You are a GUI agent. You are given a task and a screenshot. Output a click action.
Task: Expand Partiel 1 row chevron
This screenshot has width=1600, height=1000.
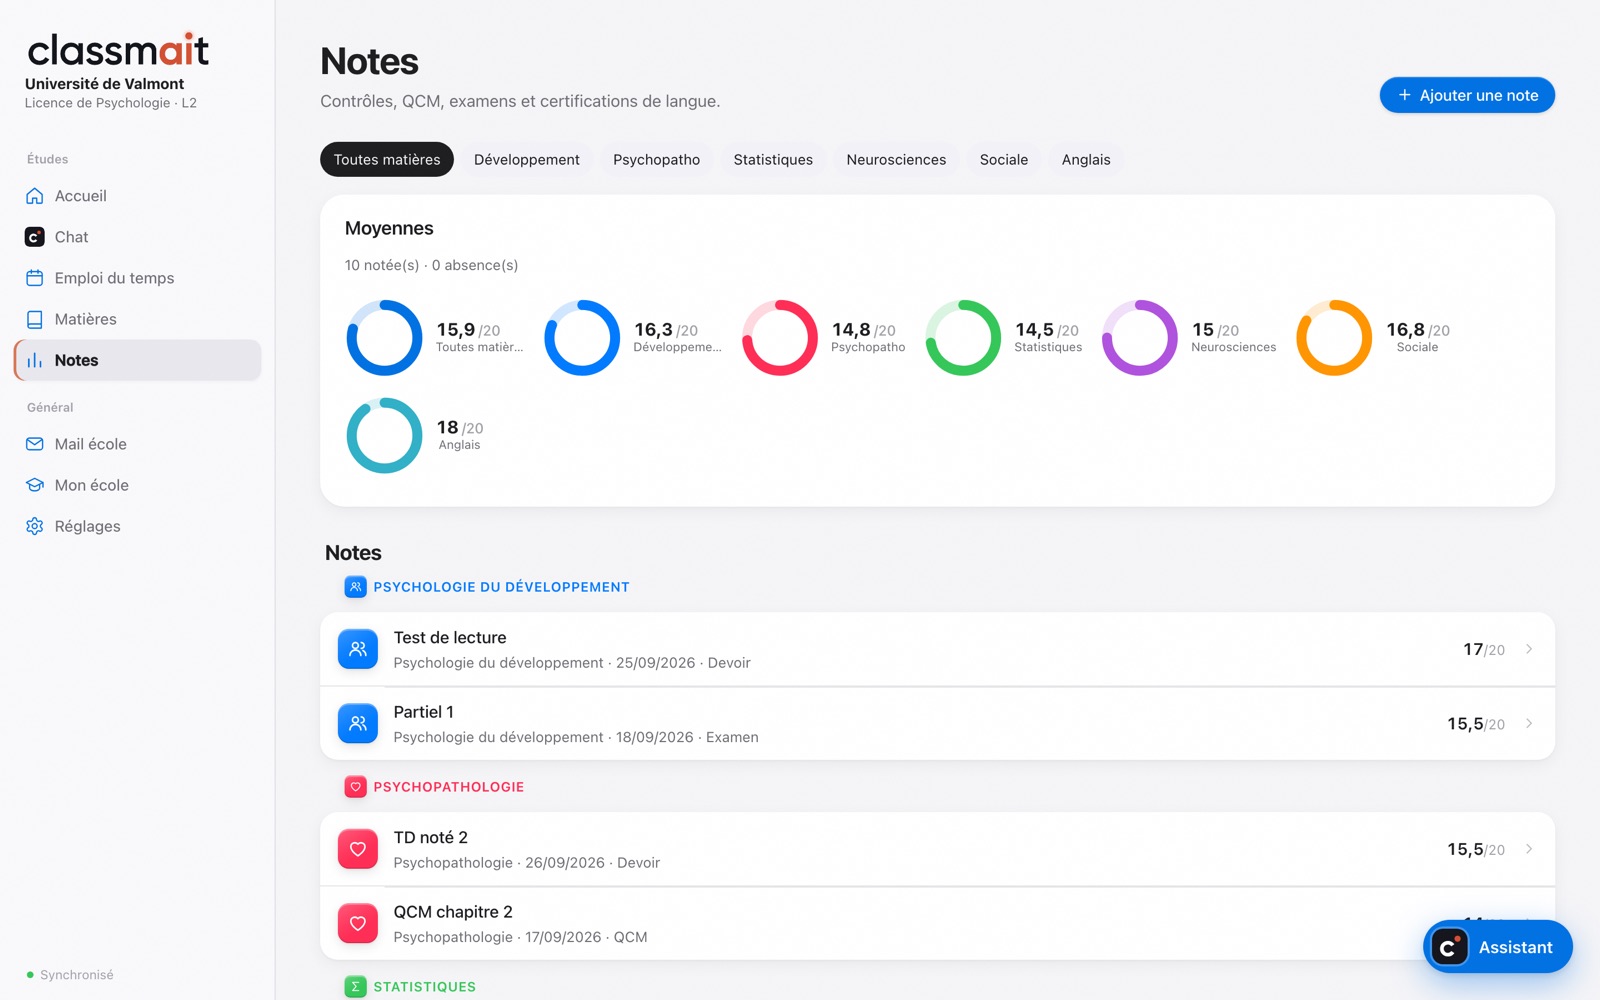[1529, 723]
